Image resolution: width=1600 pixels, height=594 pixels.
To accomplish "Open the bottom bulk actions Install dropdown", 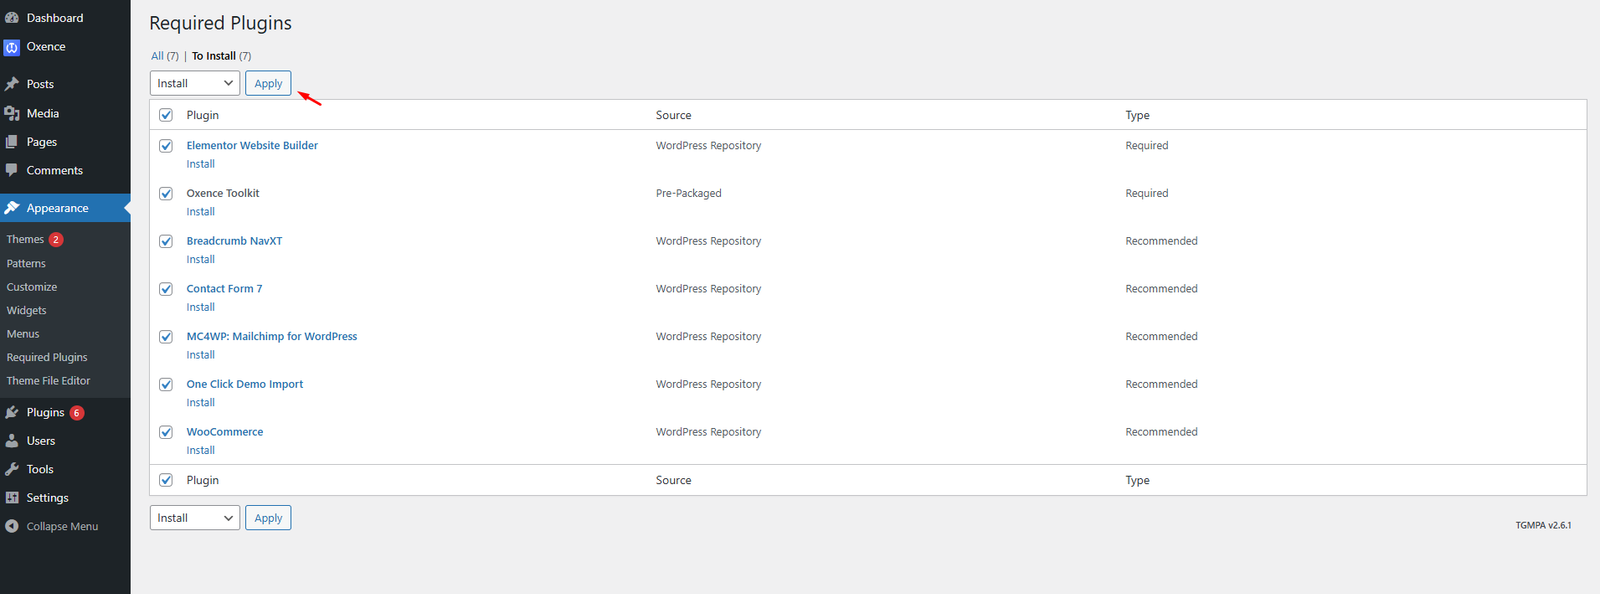I will point(195,518).
